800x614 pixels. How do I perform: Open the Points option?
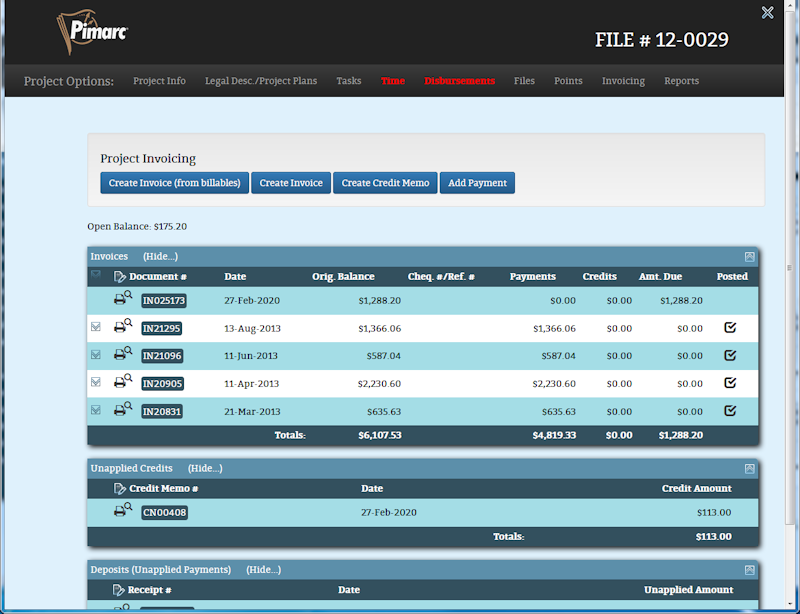tap(568, 81)
